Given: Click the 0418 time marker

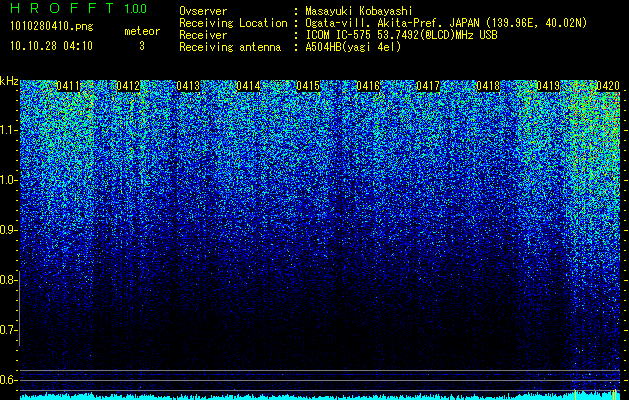Looking at the screenshot, I should pos(488,86).
